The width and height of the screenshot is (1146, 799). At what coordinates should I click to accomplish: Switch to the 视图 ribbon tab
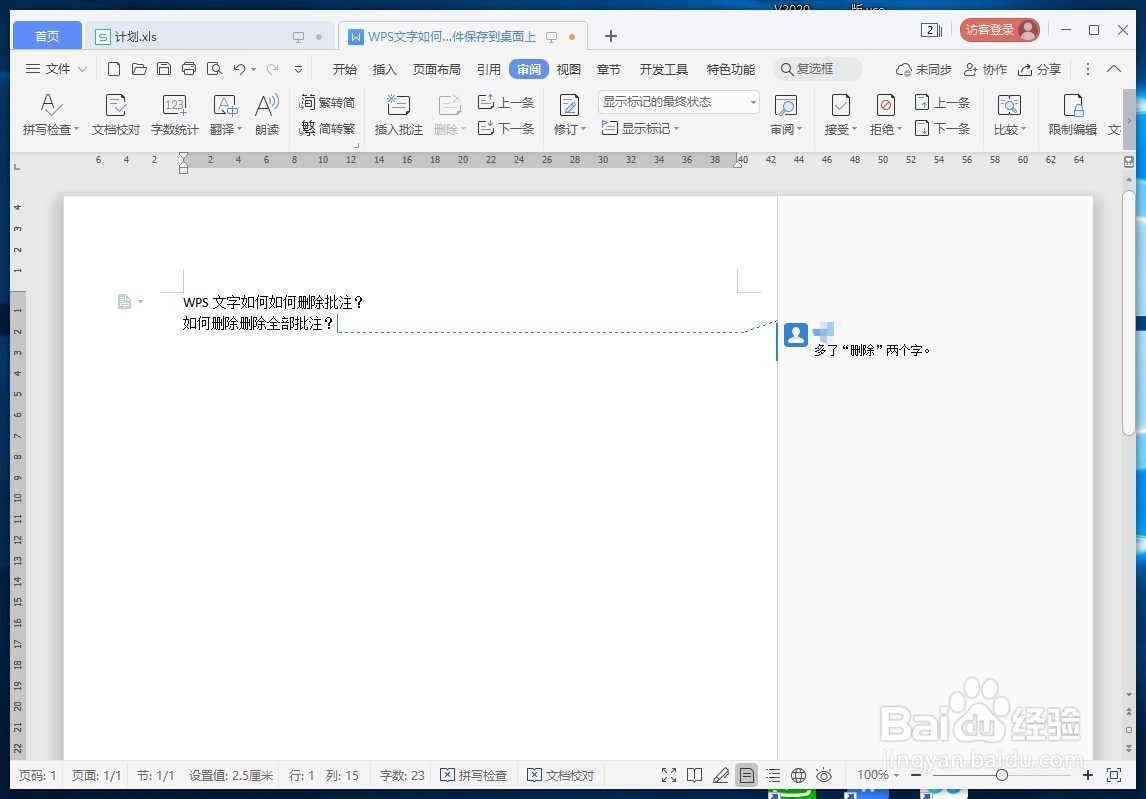coord(568,69)
